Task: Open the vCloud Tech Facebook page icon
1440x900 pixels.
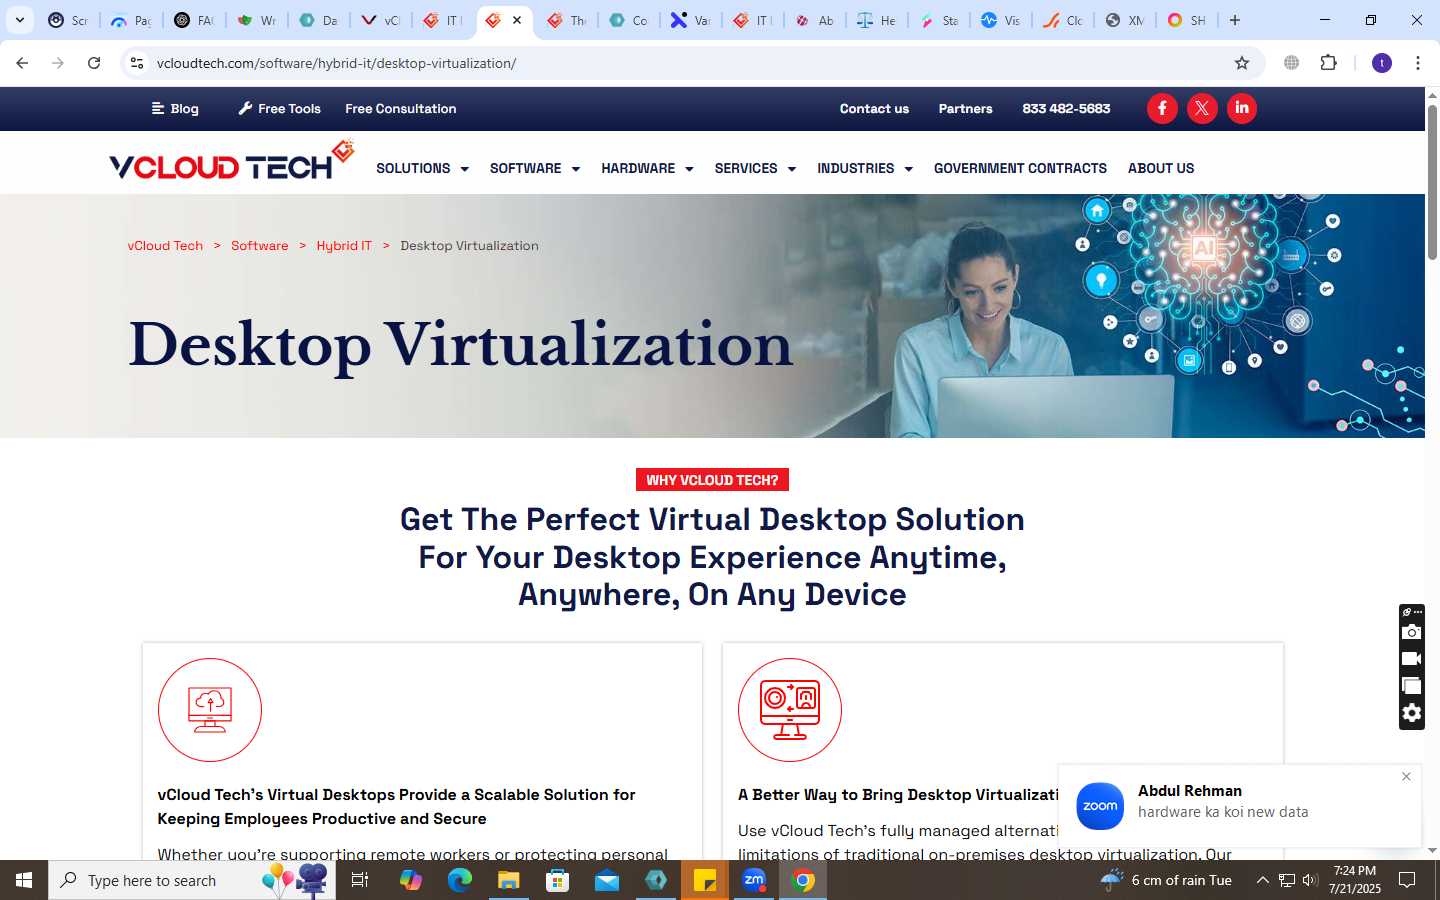Action: tap(1162, 108)
